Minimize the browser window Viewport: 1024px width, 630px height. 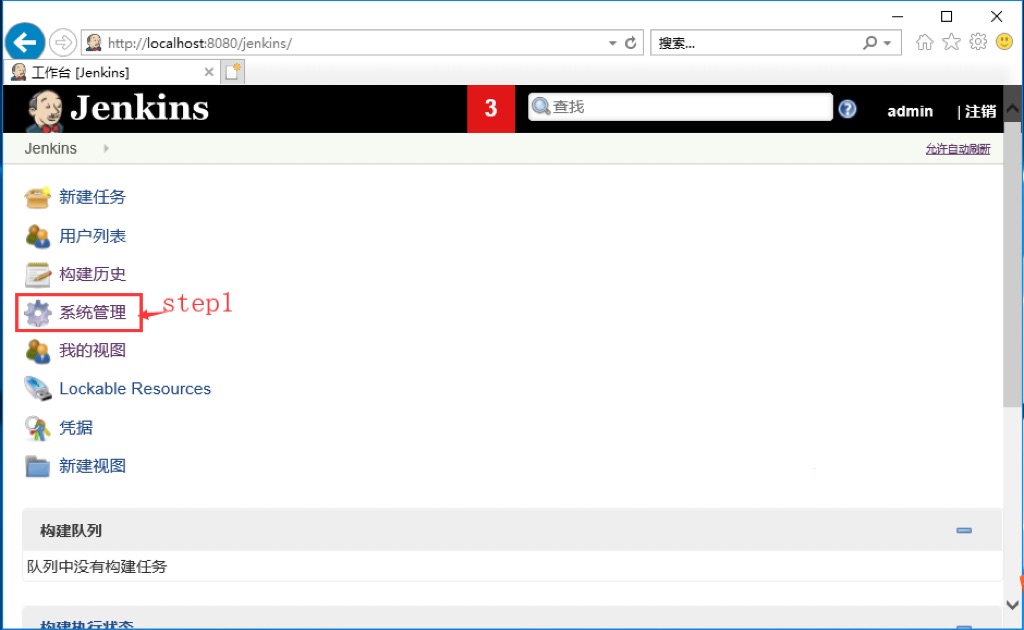pyautogui.click(x=897, y=16)
